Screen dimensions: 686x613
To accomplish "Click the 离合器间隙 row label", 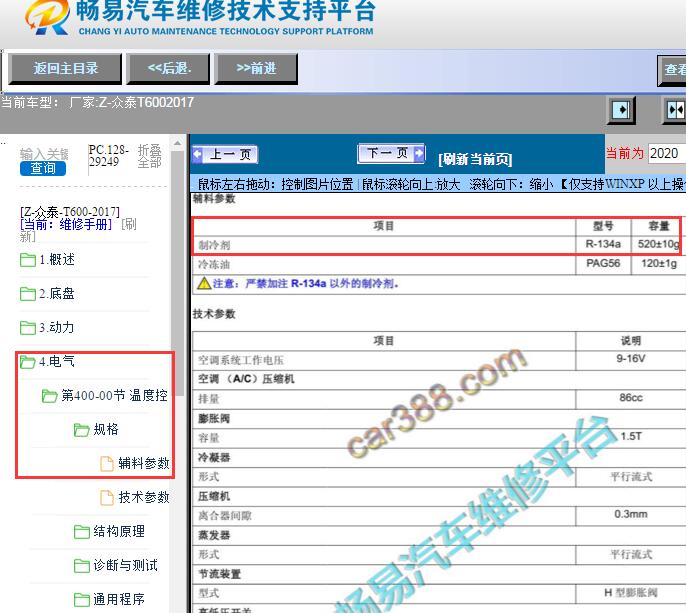I will coord(225,516).
